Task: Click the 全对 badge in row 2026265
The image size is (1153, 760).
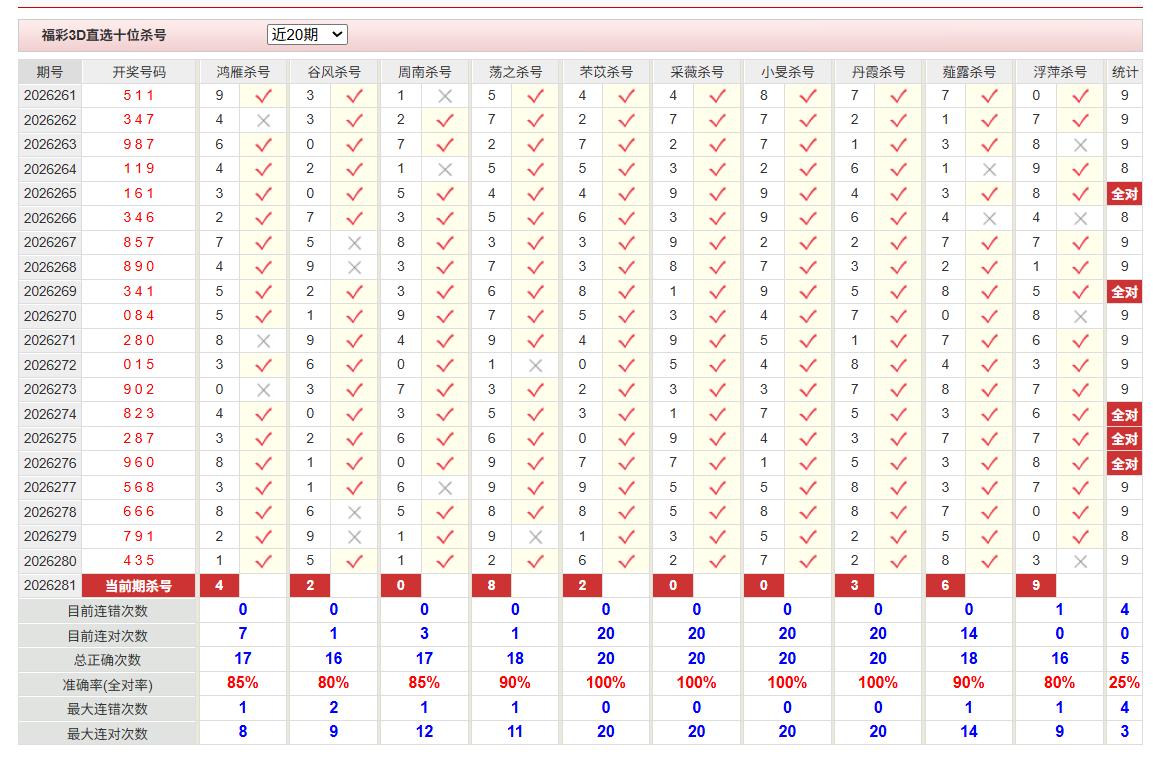Action: tap(1124, 194)
